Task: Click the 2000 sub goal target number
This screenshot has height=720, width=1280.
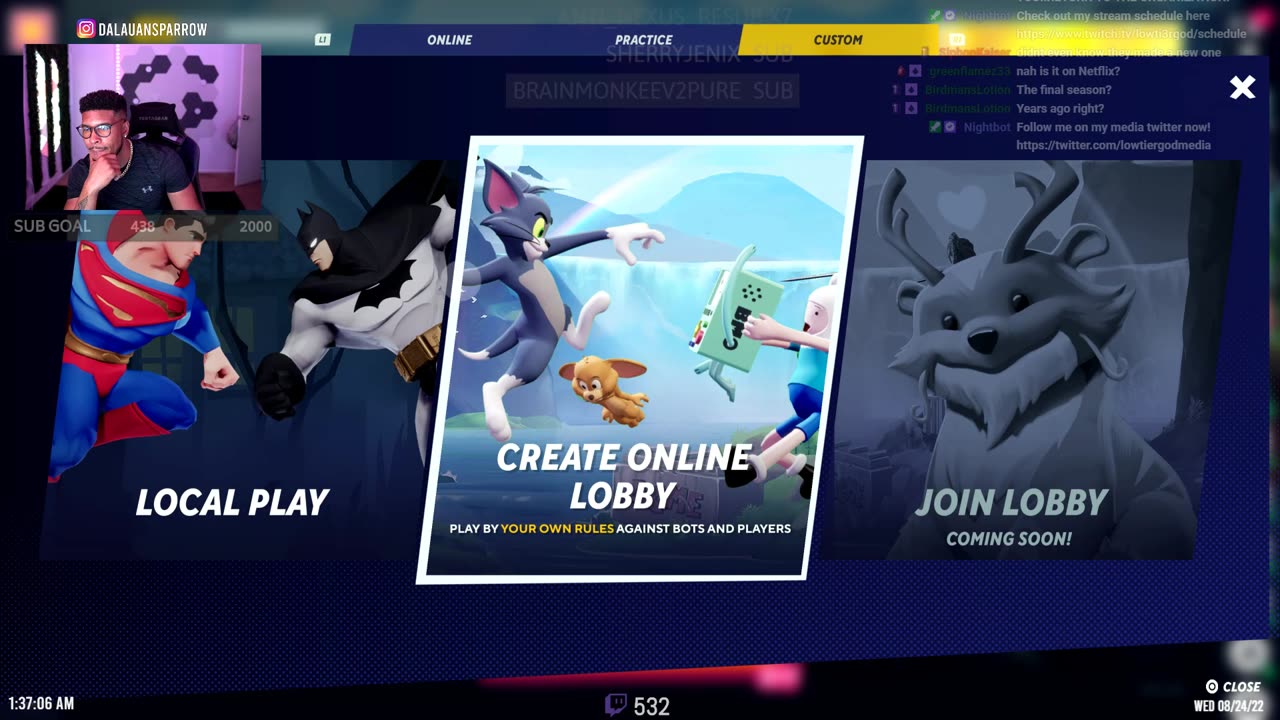Action: [255, 226]
